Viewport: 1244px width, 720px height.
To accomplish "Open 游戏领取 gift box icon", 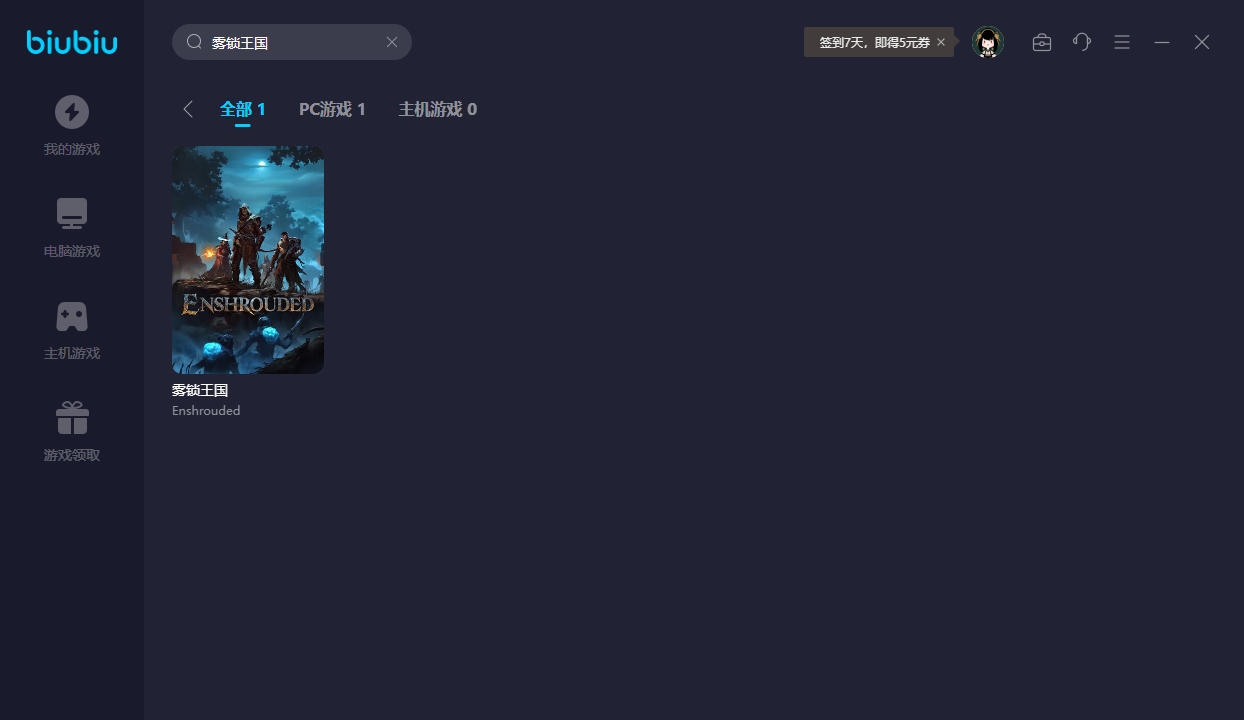I will 72,418.
